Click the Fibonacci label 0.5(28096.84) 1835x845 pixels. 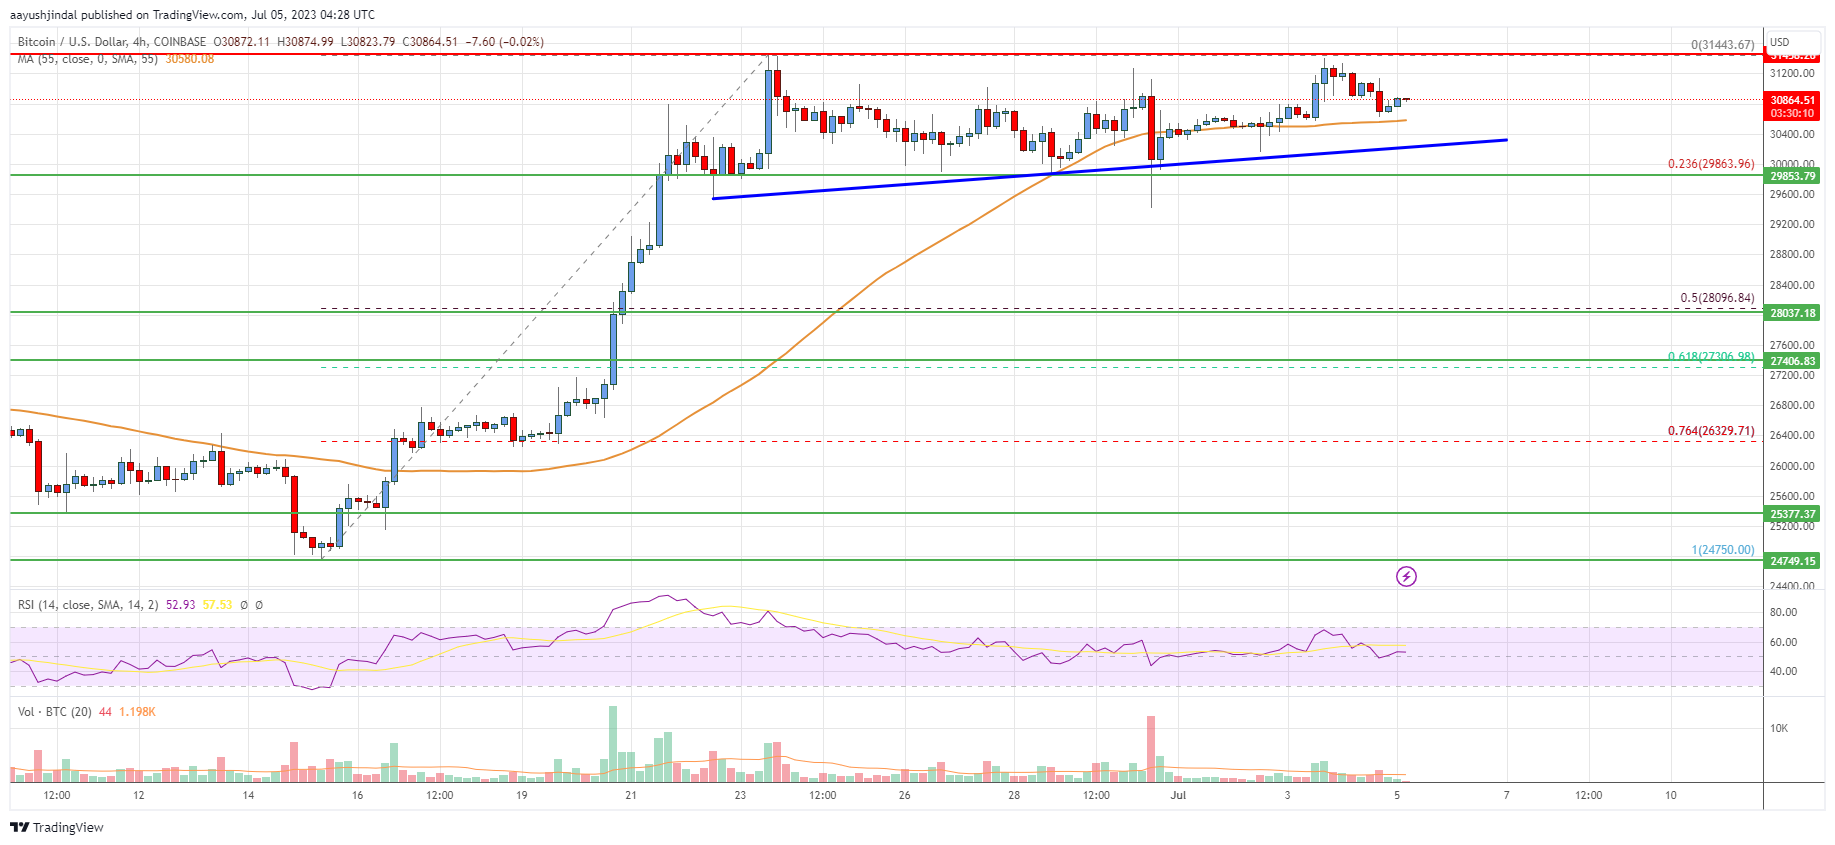pos(1717,298)
